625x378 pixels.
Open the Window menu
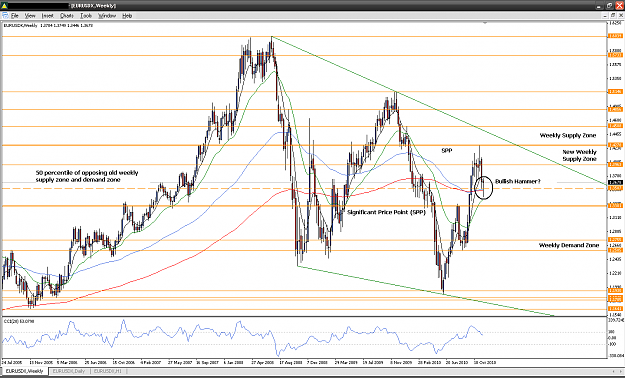(x=107, y=16)
